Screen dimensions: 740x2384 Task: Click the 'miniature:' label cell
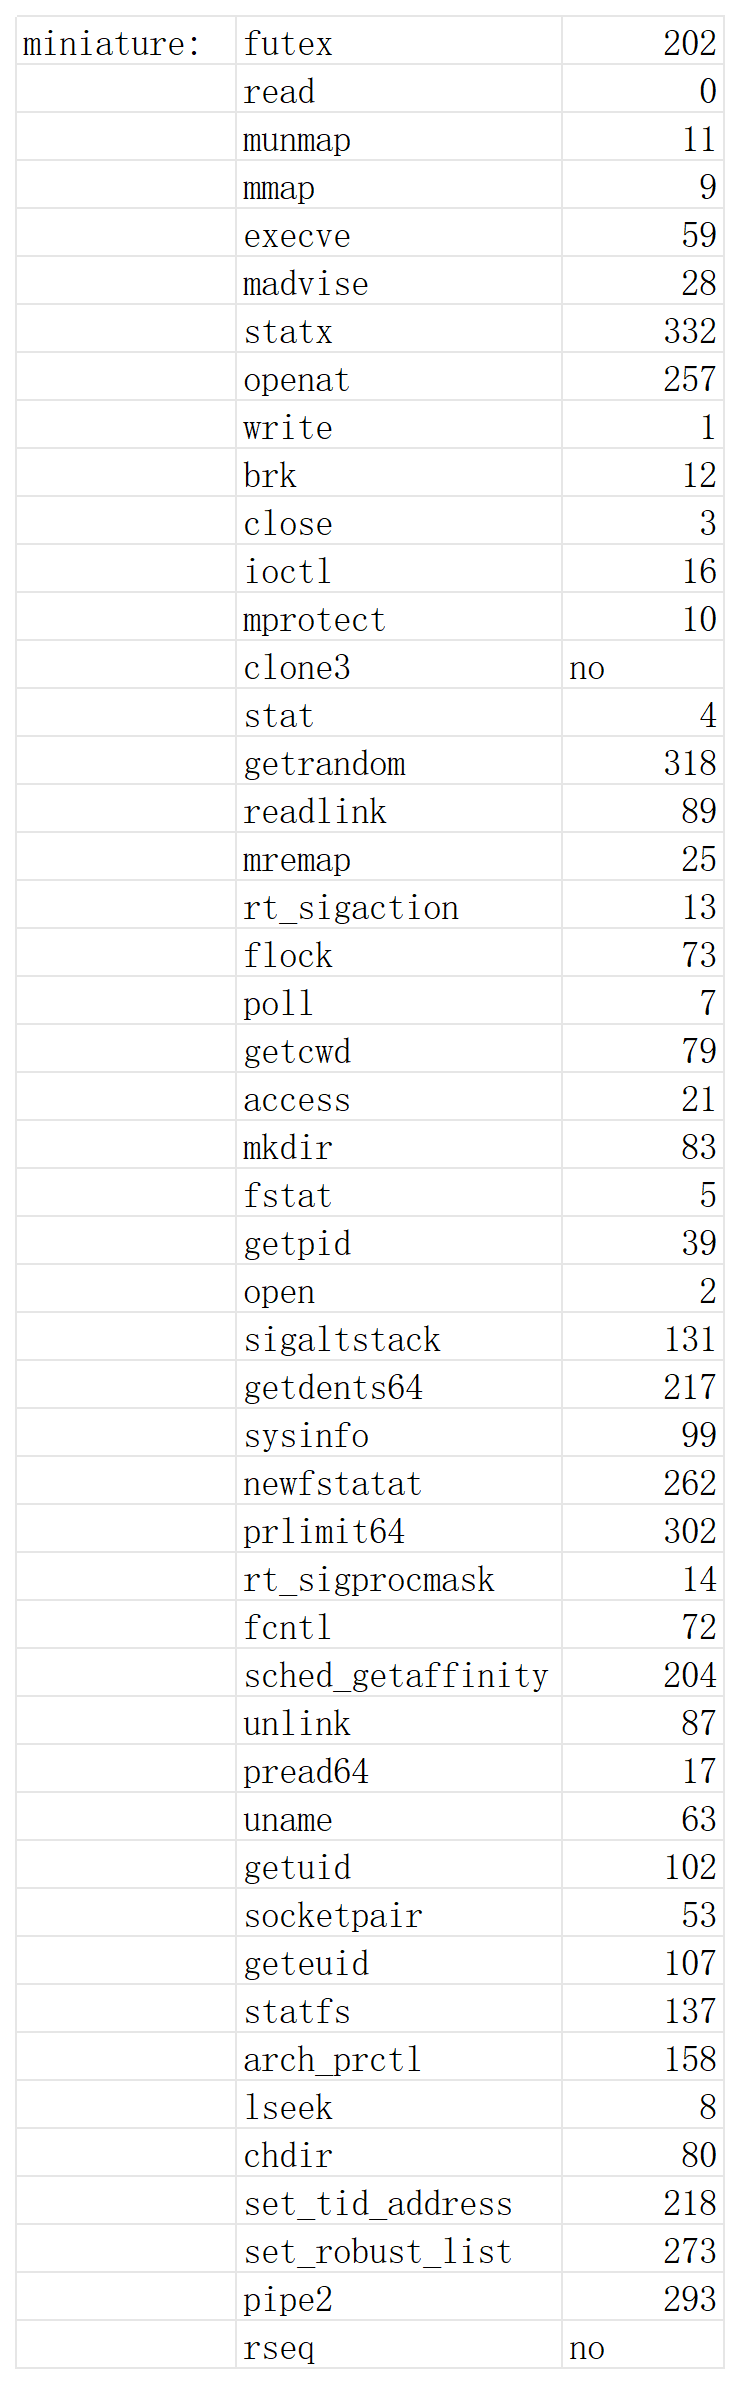pyautogui.click(x=112, y=44)
